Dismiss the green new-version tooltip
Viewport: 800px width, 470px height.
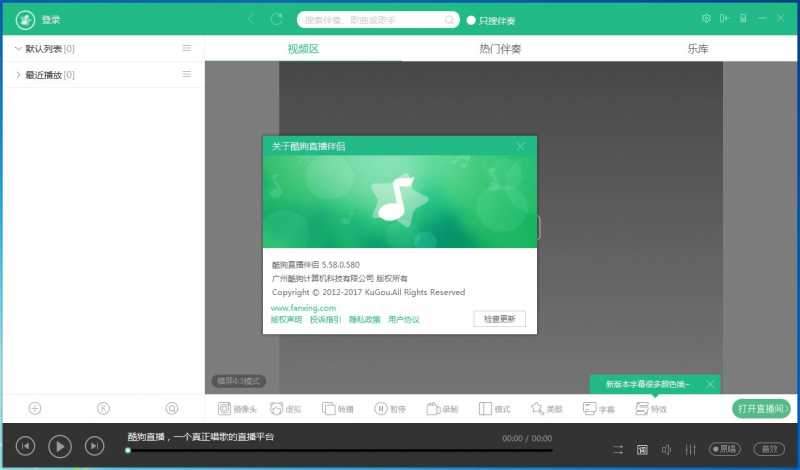tap(710, 384)
